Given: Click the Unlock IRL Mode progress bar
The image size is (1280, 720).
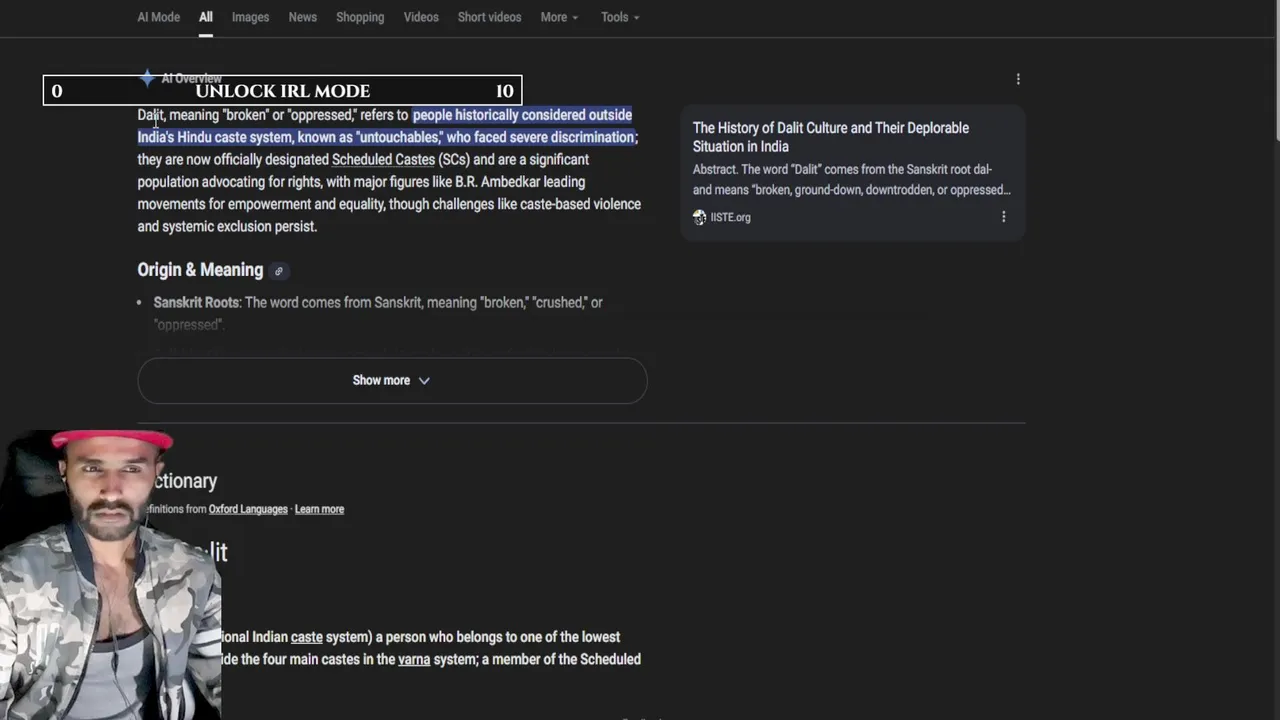Looking at the screenshot, I should tap(282, 91).
